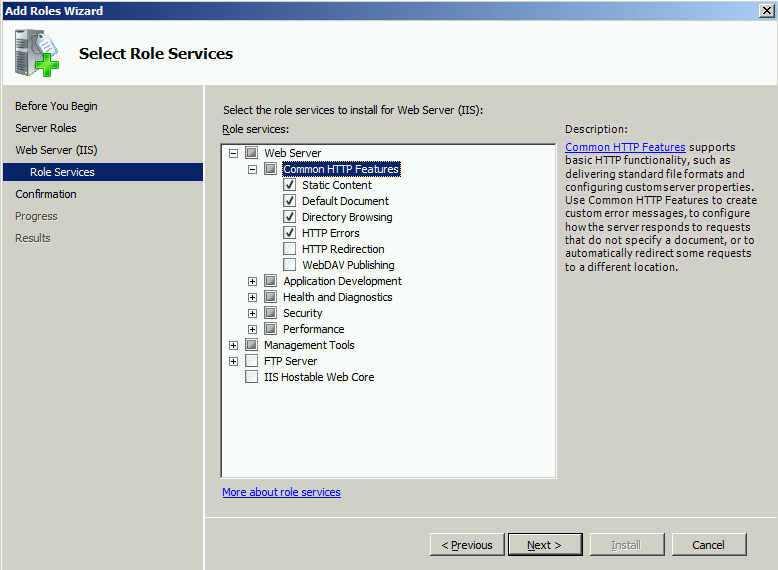Enable the WebDAV Publishing checkbox

290,264
